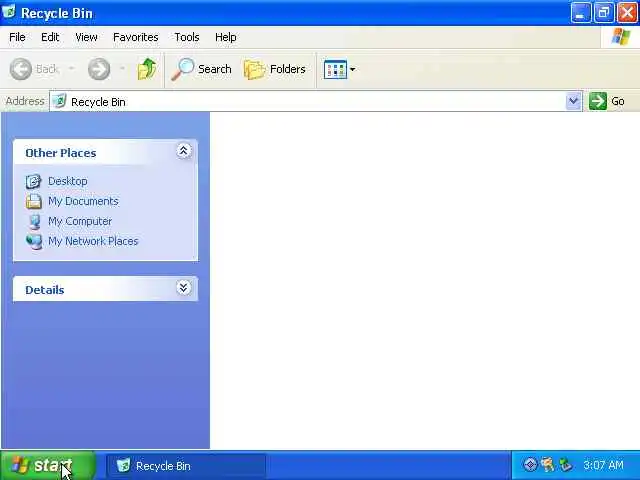Open the My Documents link

tap(83, 201)
